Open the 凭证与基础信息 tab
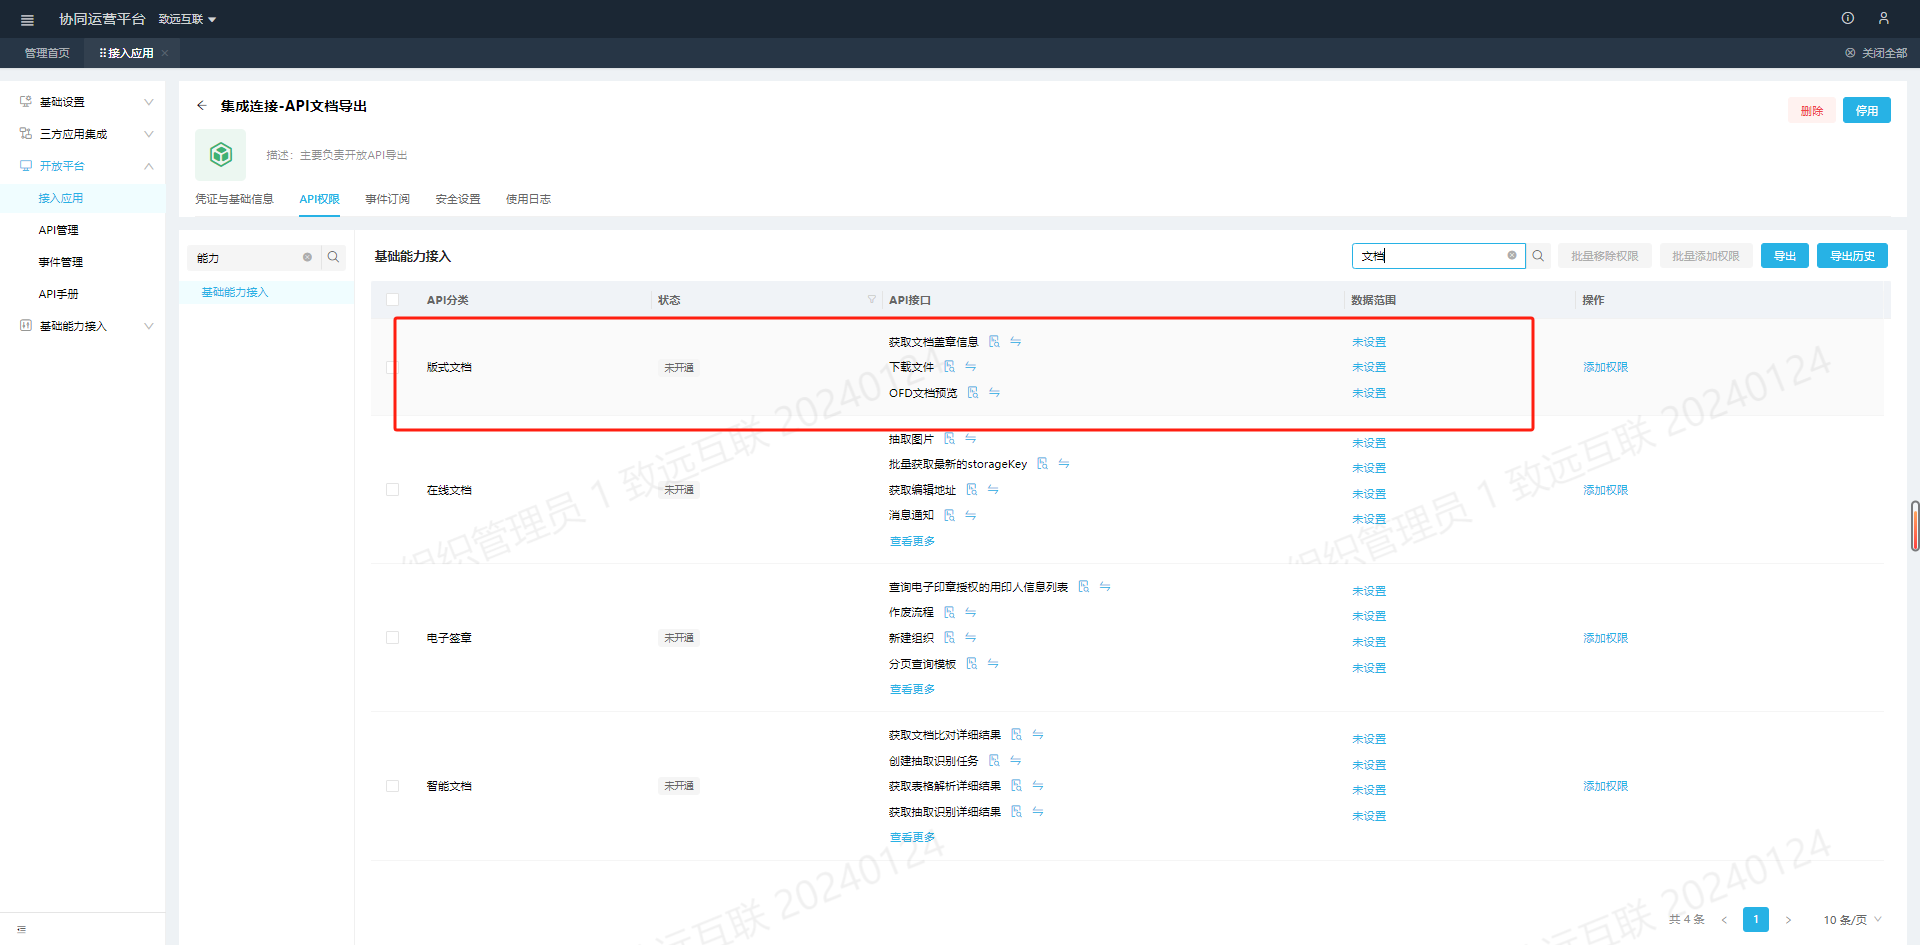1920x945 pixels. pyautogui.click(x=234, y=199)
